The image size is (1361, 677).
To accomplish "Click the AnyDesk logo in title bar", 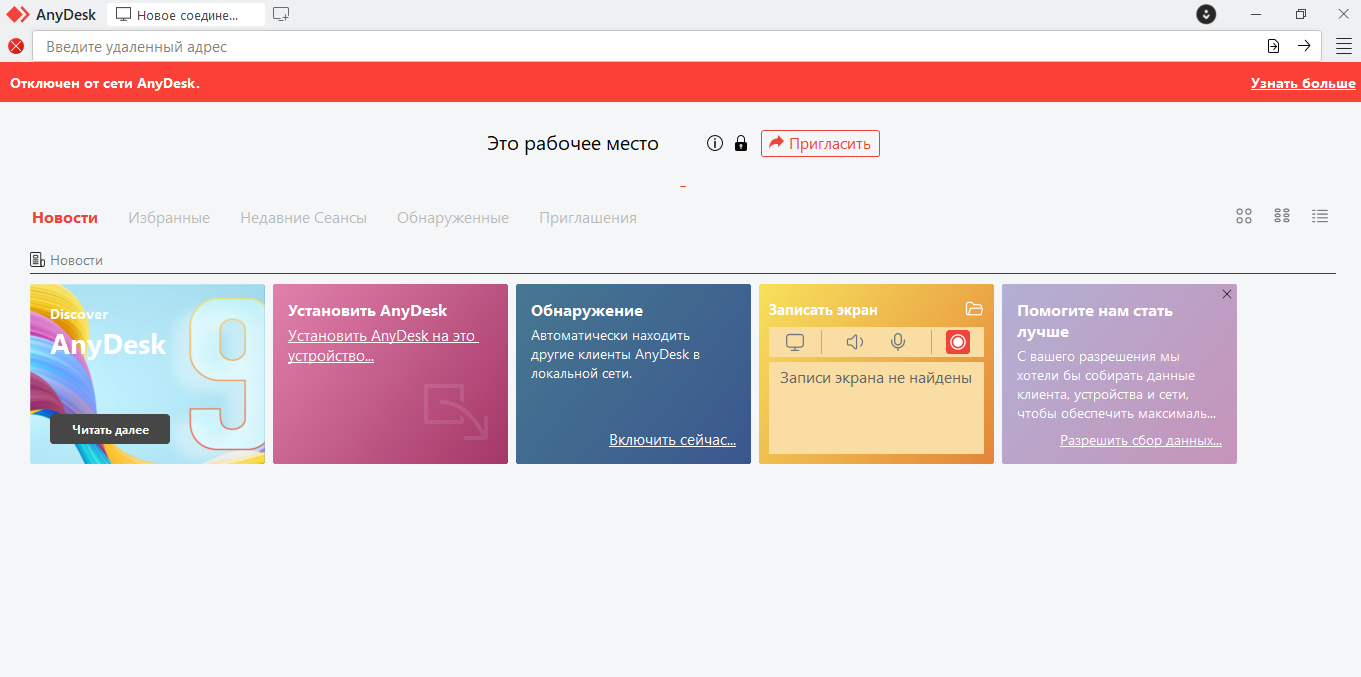I will [x=18, y=15].
